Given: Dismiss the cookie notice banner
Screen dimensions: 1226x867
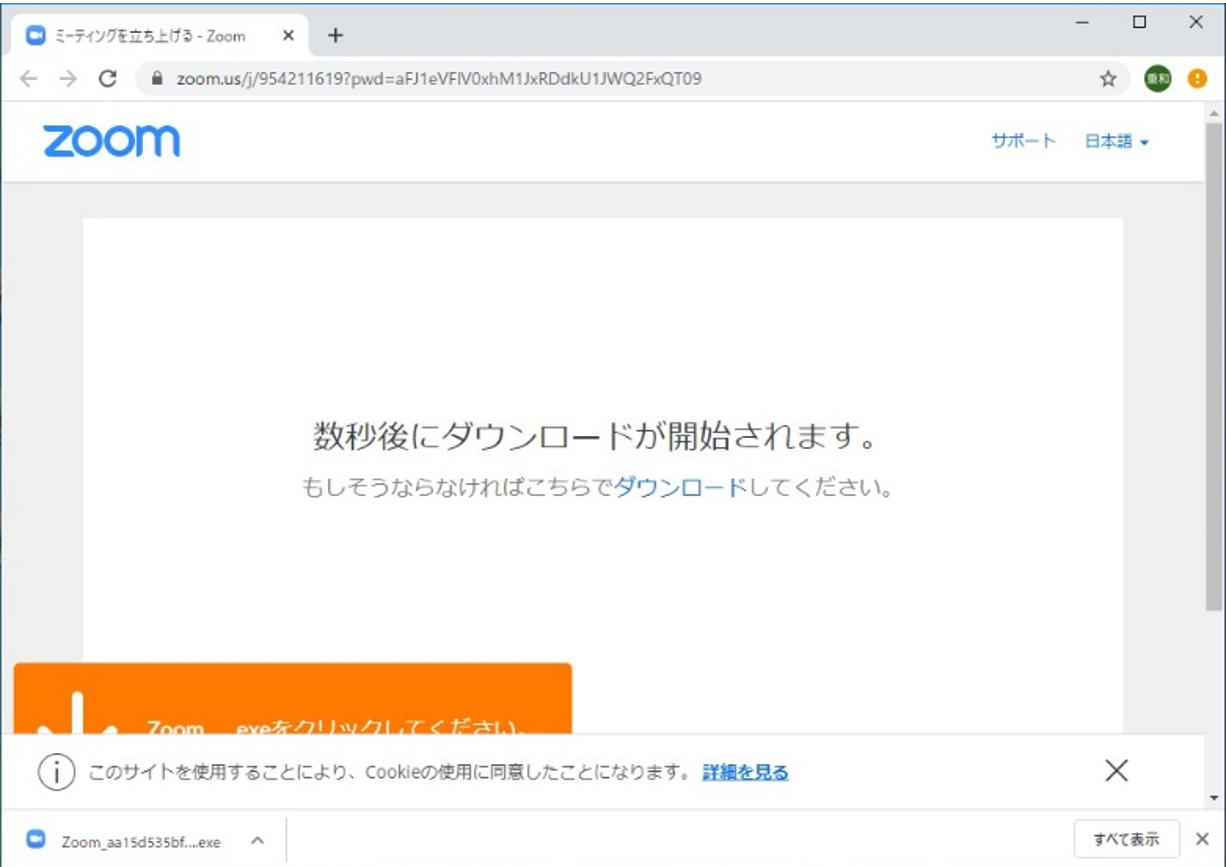Looking at the screenshot, I should [1116, 770].
